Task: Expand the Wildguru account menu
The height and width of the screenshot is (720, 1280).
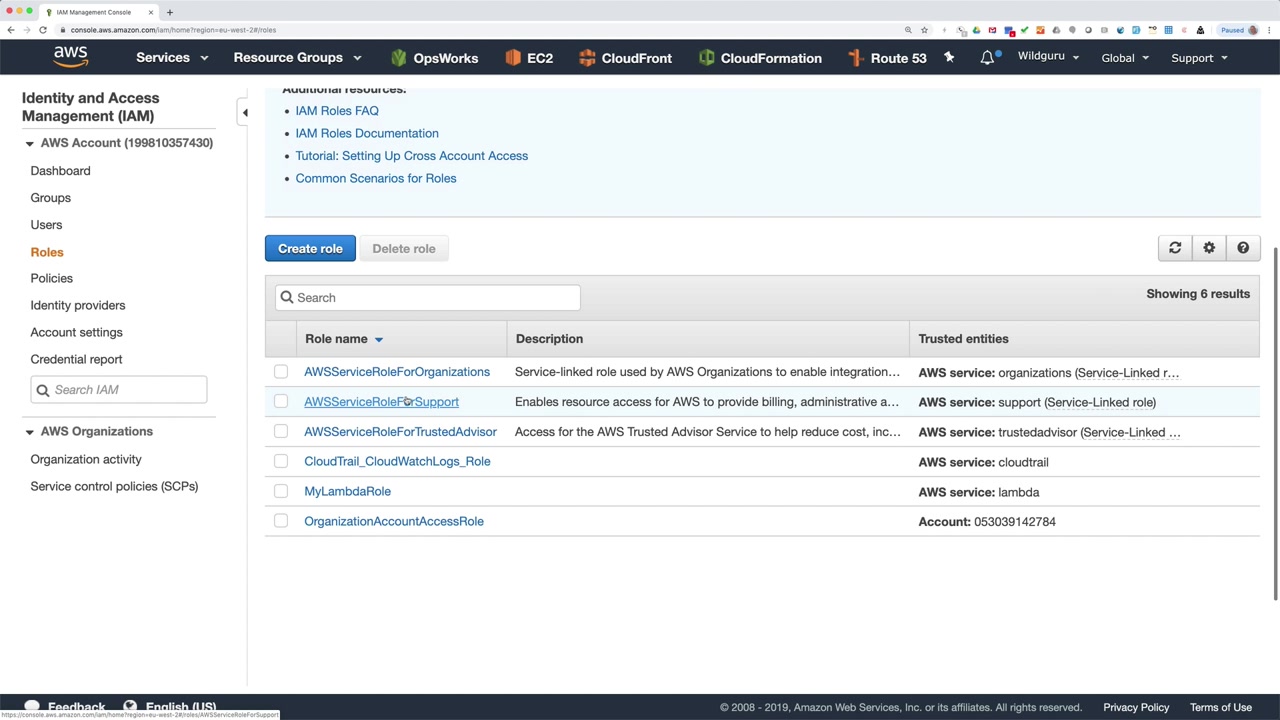Action: coord(1048,56)
